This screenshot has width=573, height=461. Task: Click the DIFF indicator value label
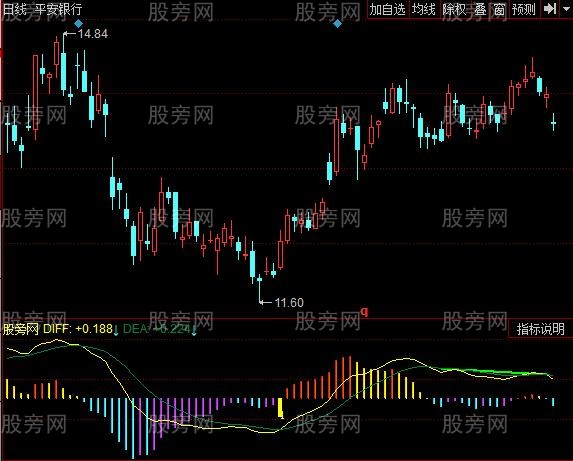[x=78, y=329]
